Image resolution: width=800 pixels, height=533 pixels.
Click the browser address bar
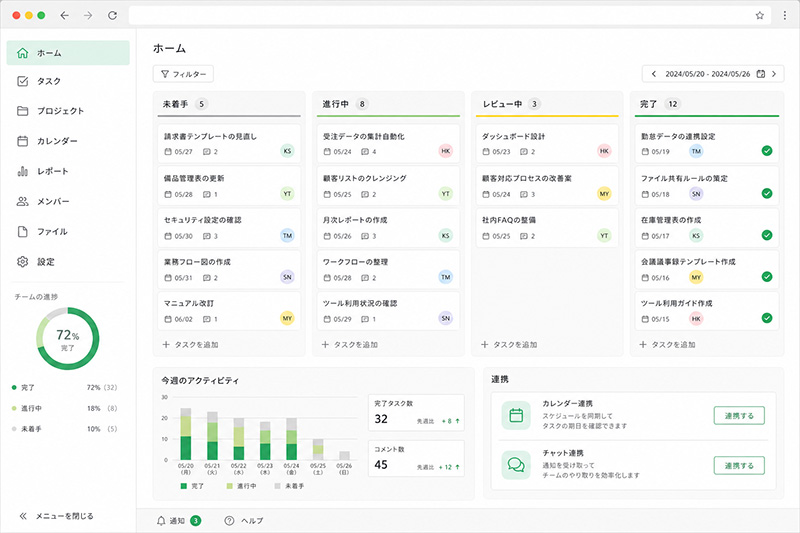pyautogui.click(x=440, y=15)
